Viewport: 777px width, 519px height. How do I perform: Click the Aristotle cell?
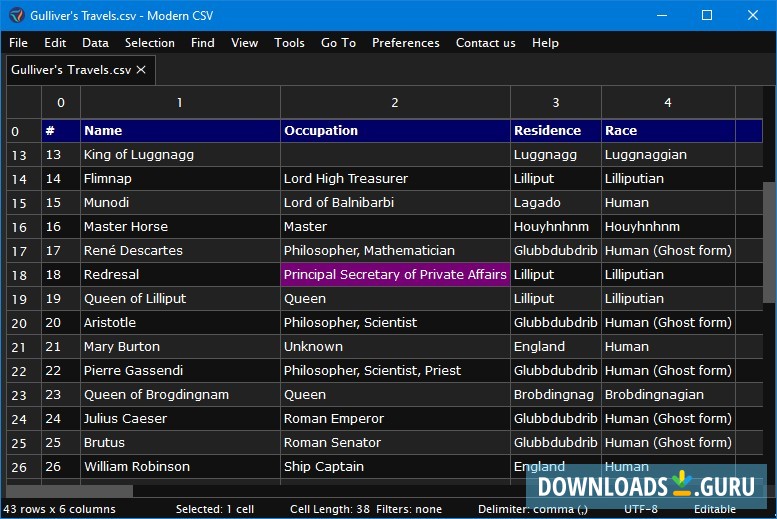[x=180, y=323]
